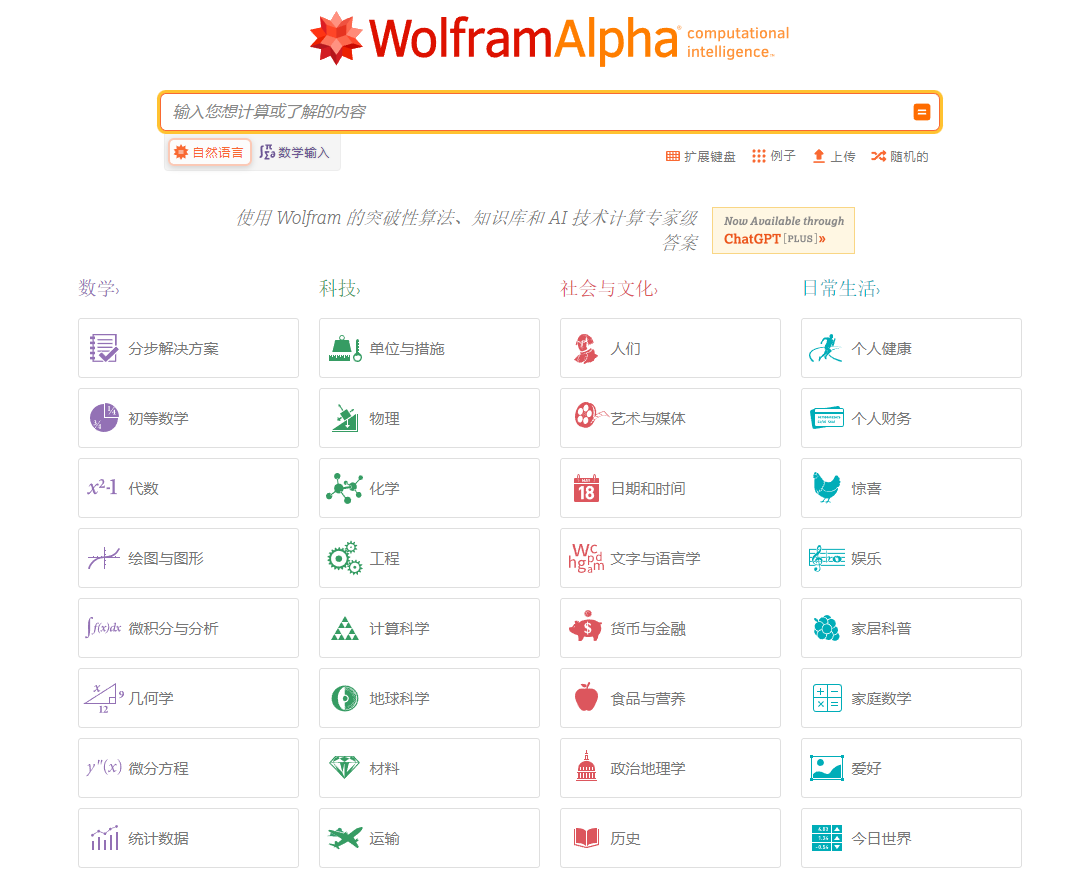The height and width of the screenshot is (875, 1087).
Task: Open the 数学 category heading
Action: coord(98,288)
